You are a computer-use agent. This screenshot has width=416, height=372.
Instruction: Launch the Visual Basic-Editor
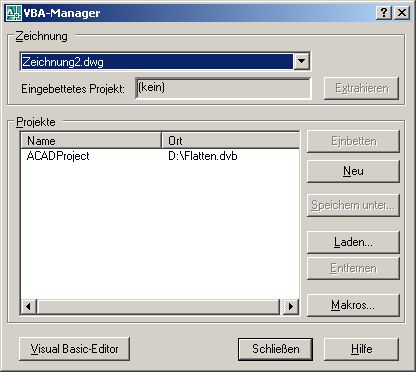[x=74, y=349]
